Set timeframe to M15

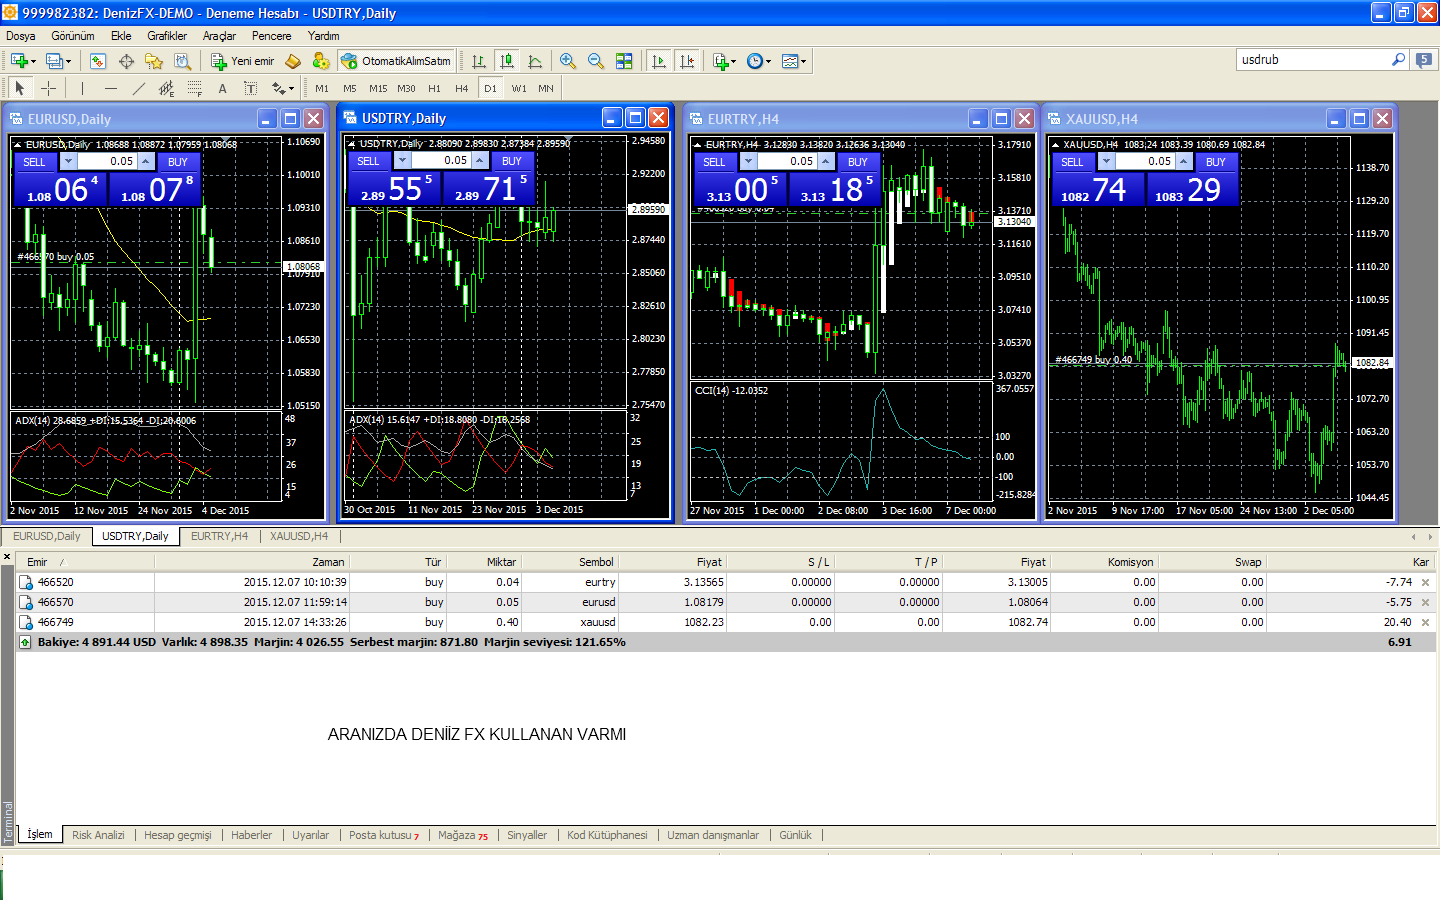pos(378,88)
